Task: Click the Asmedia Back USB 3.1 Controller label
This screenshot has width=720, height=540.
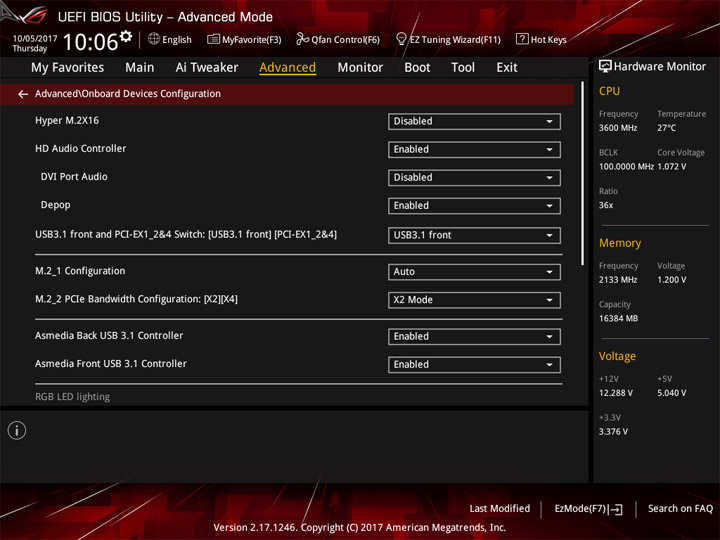Action: pos(109,336)
